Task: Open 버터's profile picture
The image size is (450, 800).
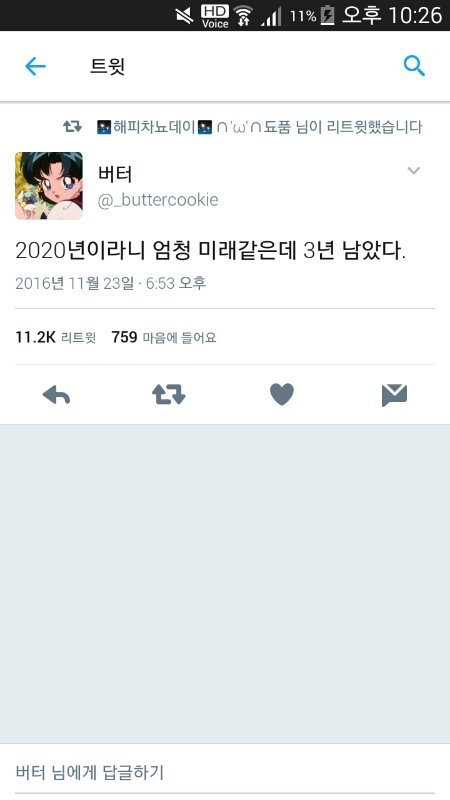Action: click(x=48, y=186)
